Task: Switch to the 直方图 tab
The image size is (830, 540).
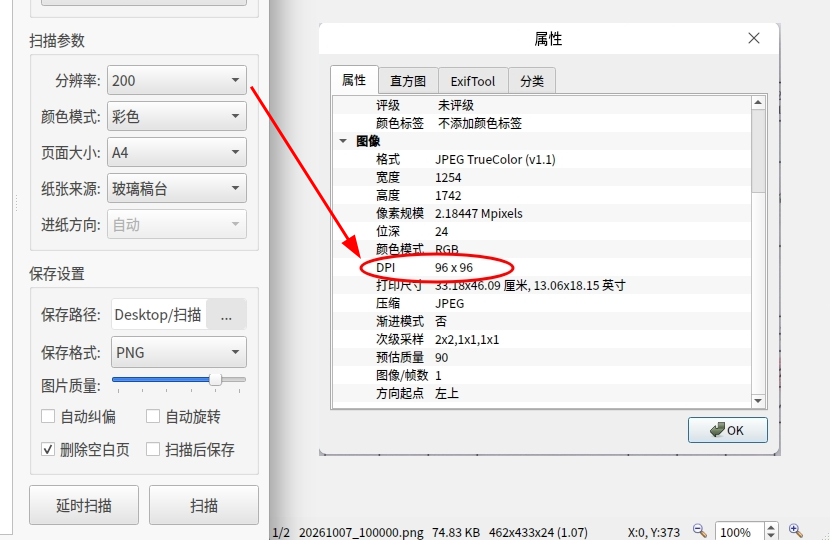Action: 408,81
